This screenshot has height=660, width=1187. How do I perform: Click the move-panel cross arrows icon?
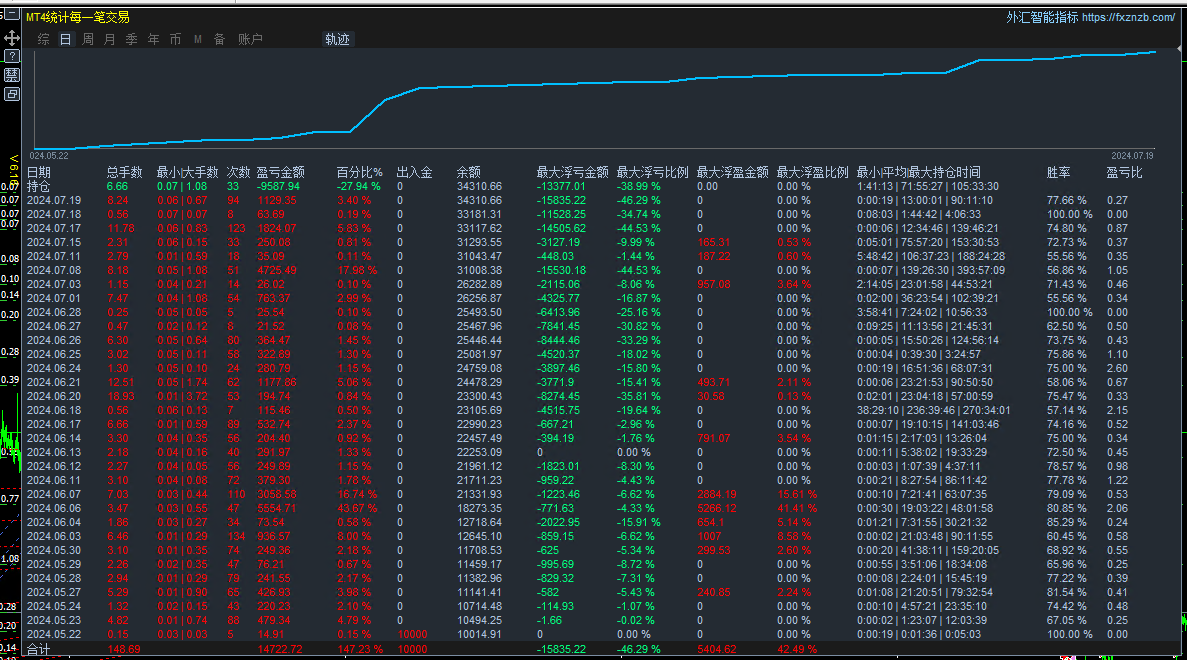coord(11,38)
